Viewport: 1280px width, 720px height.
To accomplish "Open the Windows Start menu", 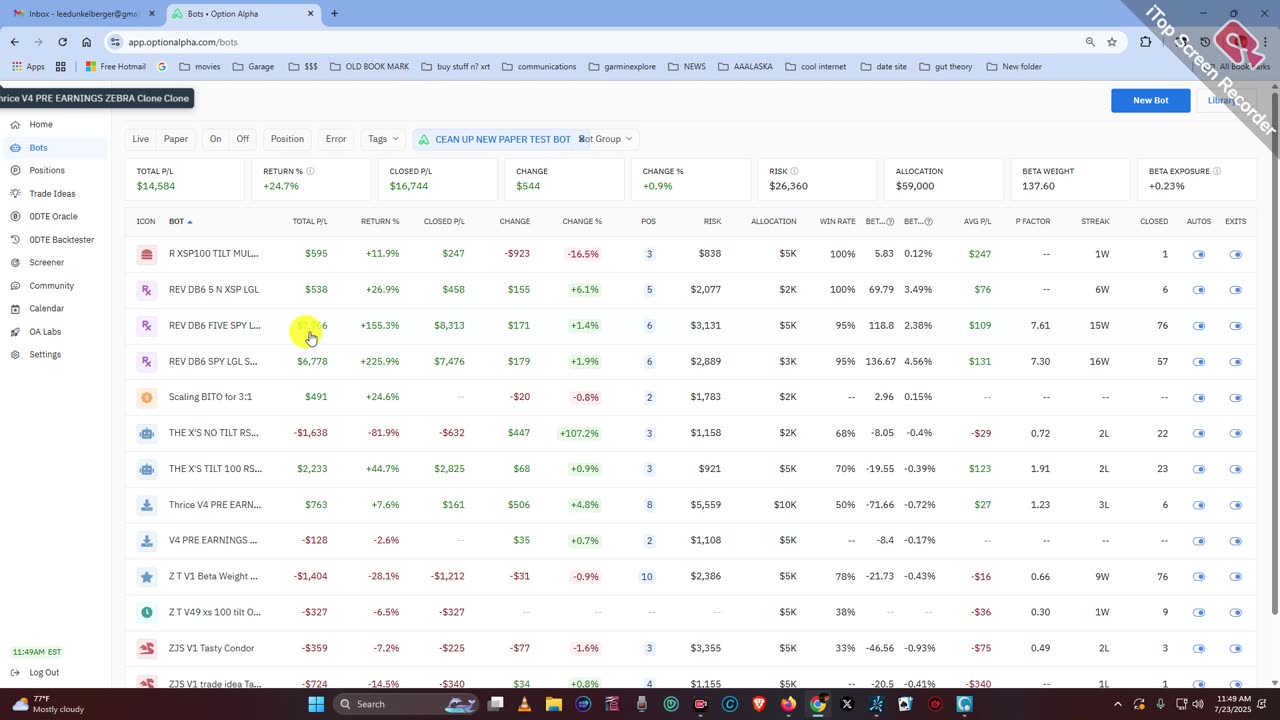I will click(316, 704).
